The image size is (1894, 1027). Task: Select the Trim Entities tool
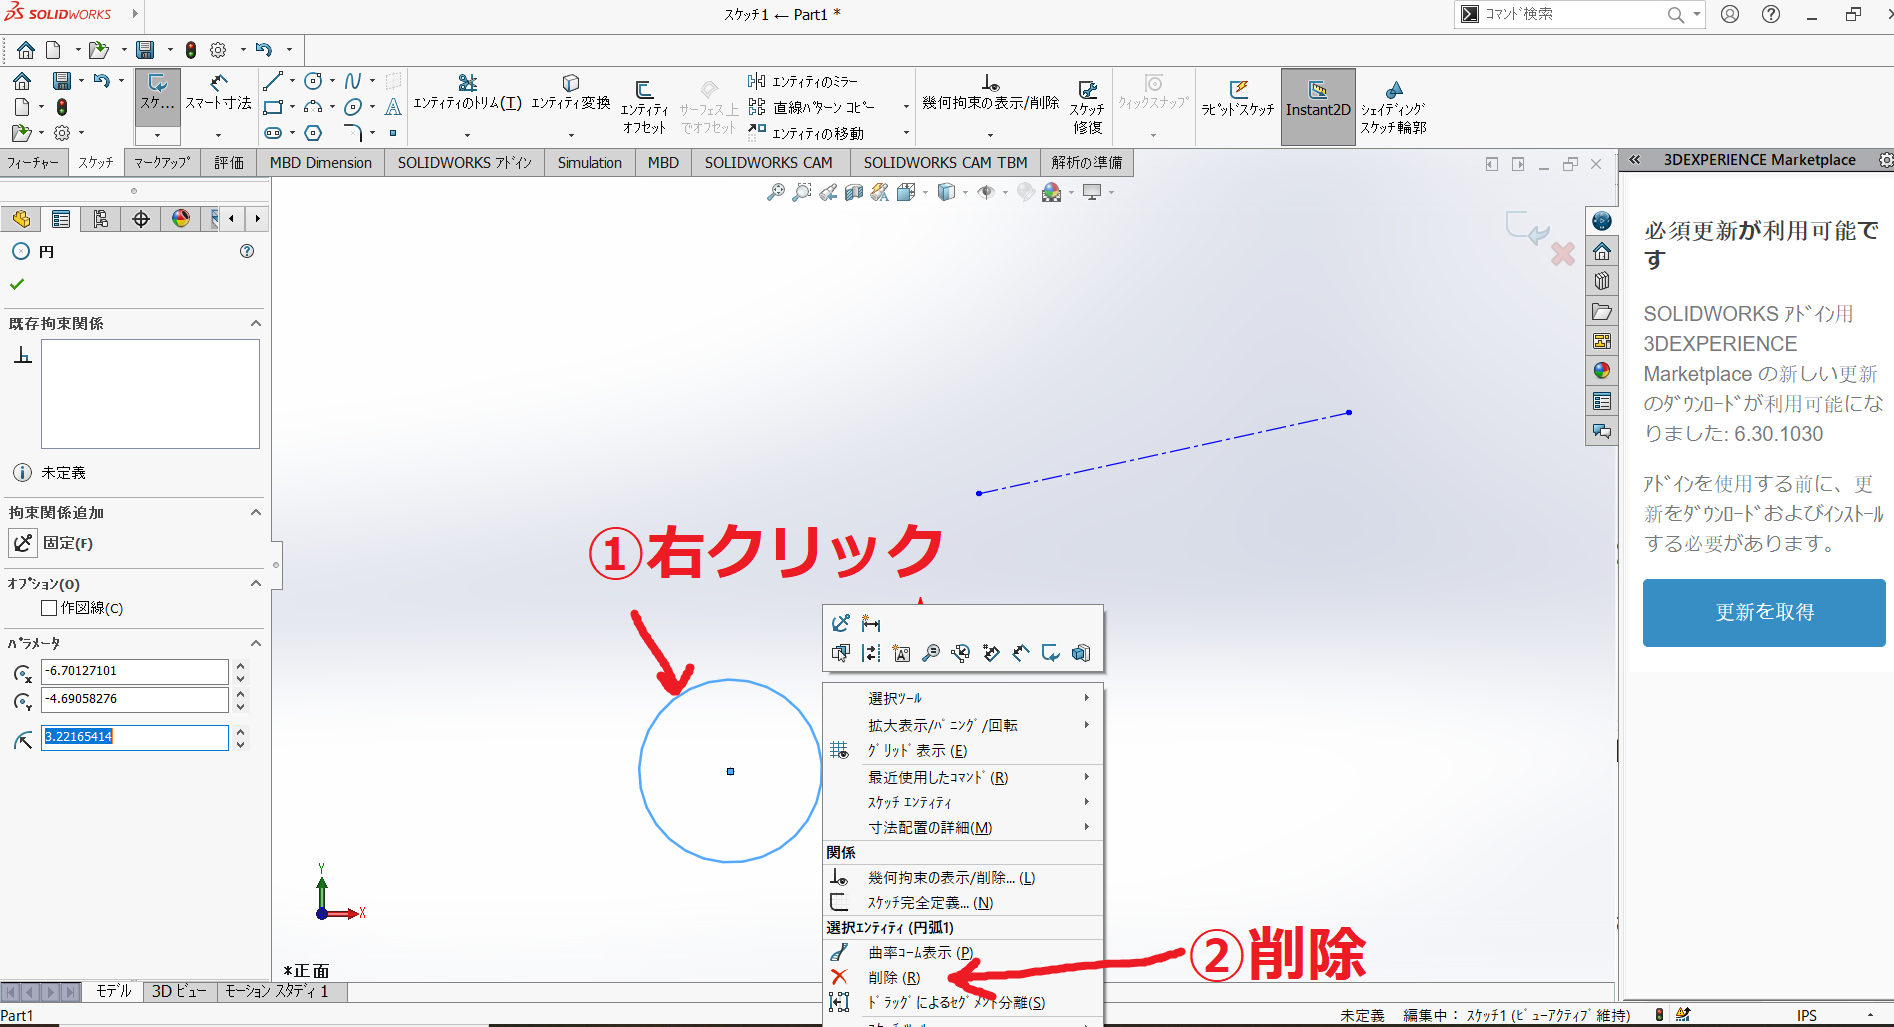click(467, 93)
